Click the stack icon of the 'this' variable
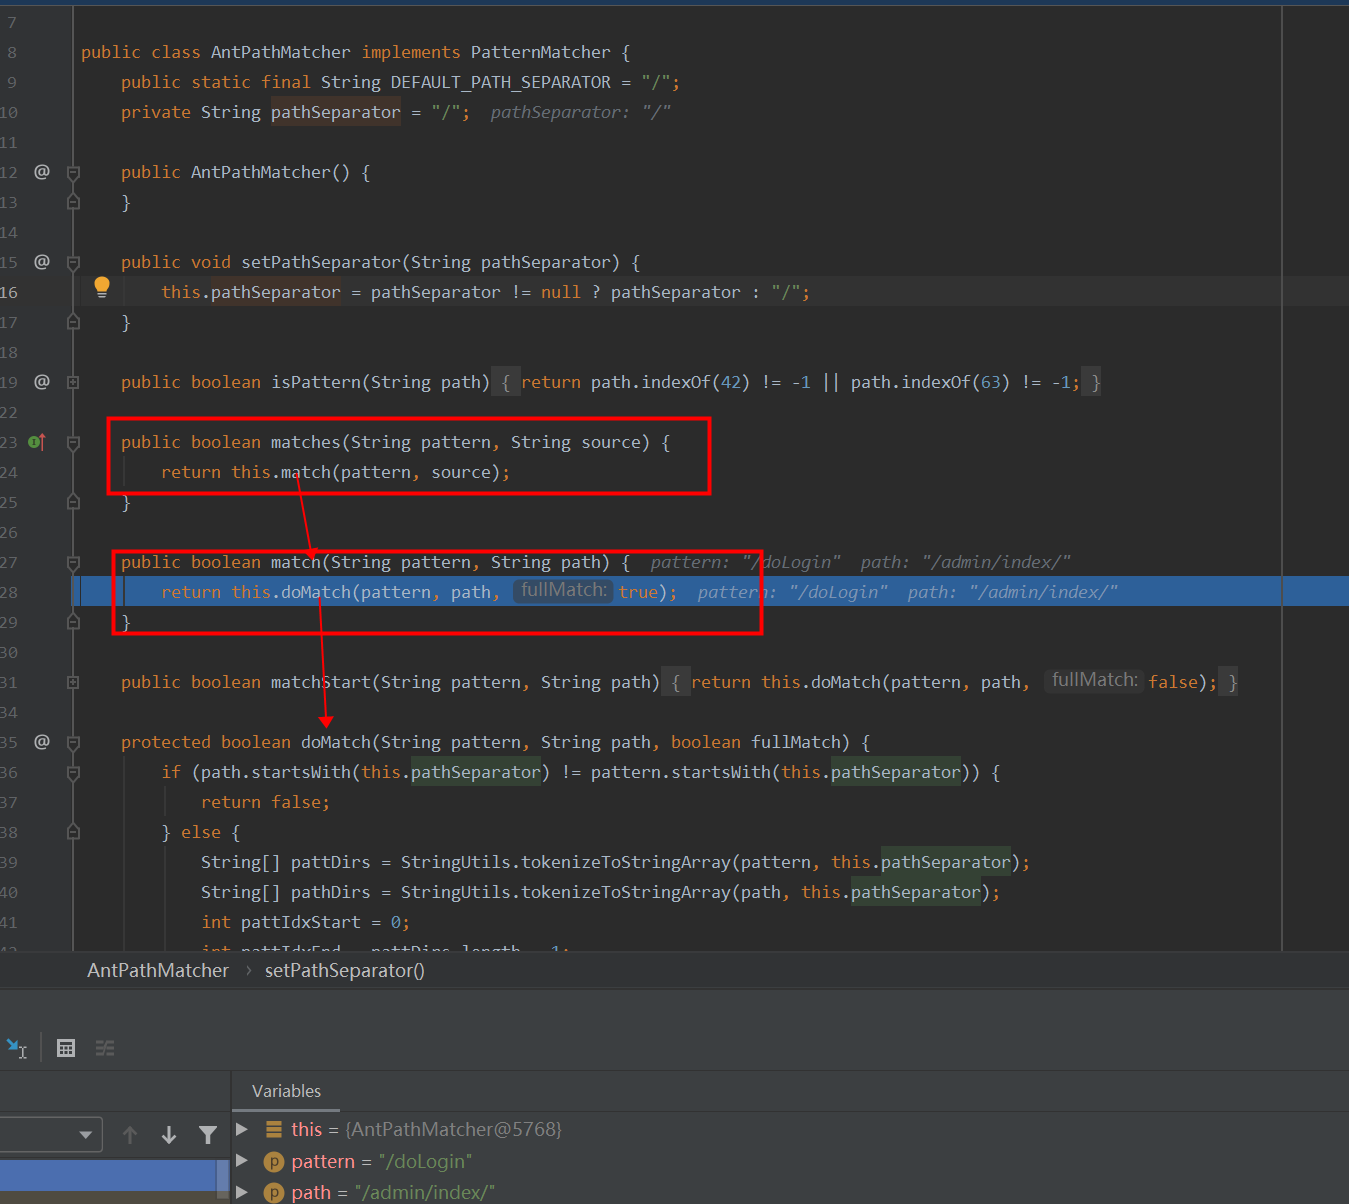The image size is (1349, 1204). click(x=274, y=1129)
